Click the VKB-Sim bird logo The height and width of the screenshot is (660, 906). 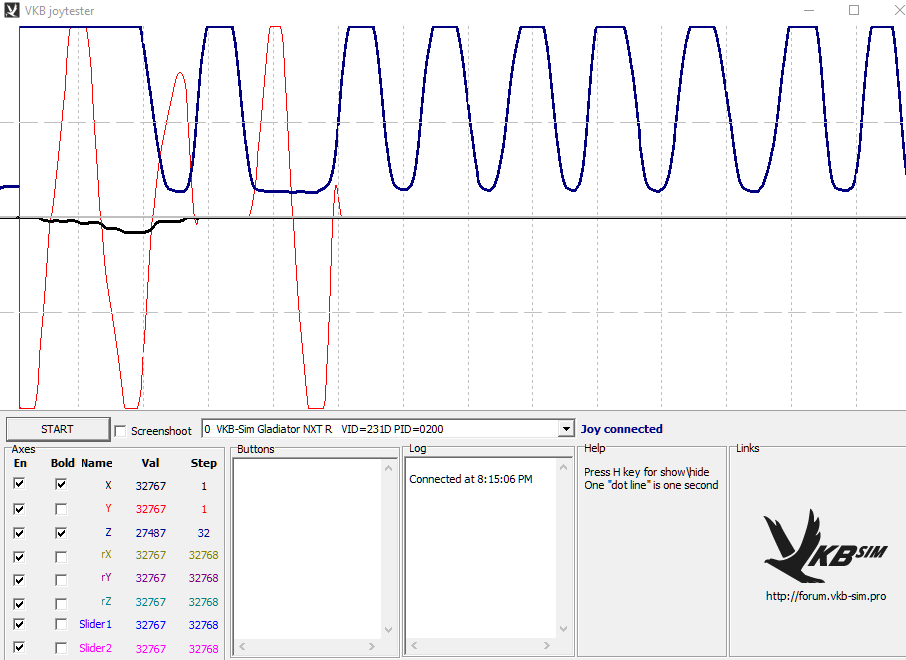tap(825, 546)
